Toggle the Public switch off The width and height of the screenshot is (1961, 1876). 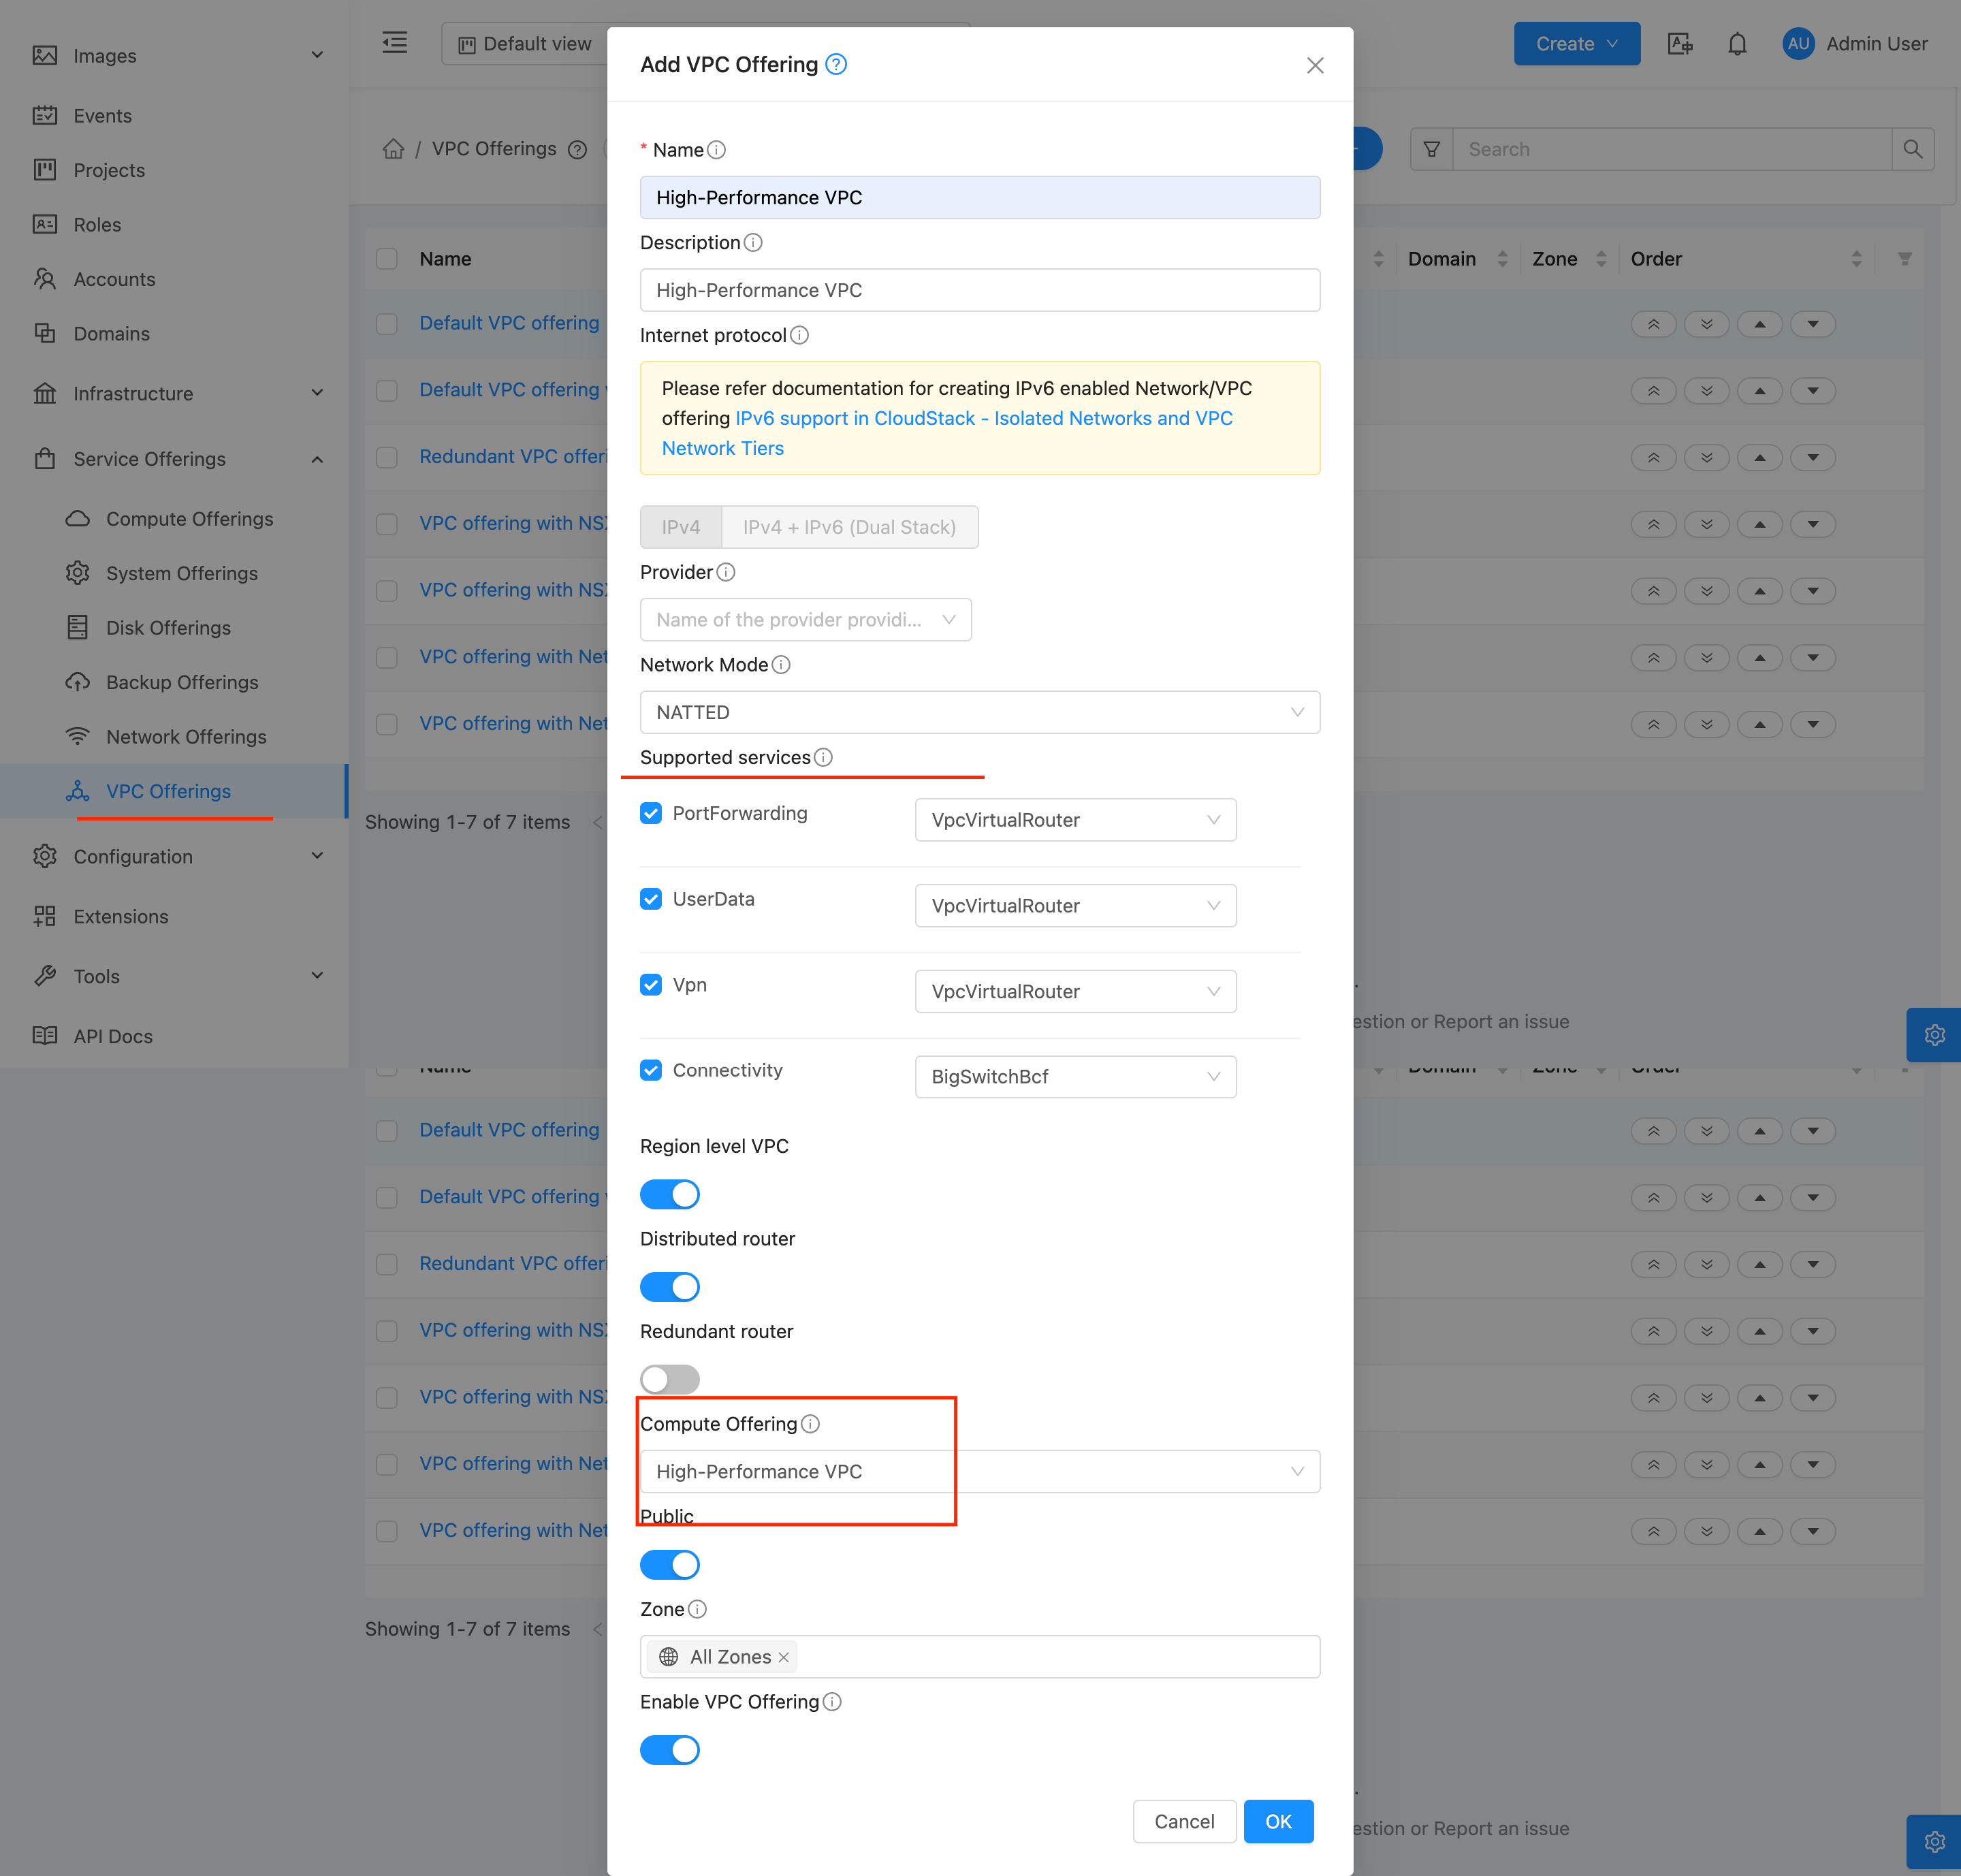point(670,1565)
